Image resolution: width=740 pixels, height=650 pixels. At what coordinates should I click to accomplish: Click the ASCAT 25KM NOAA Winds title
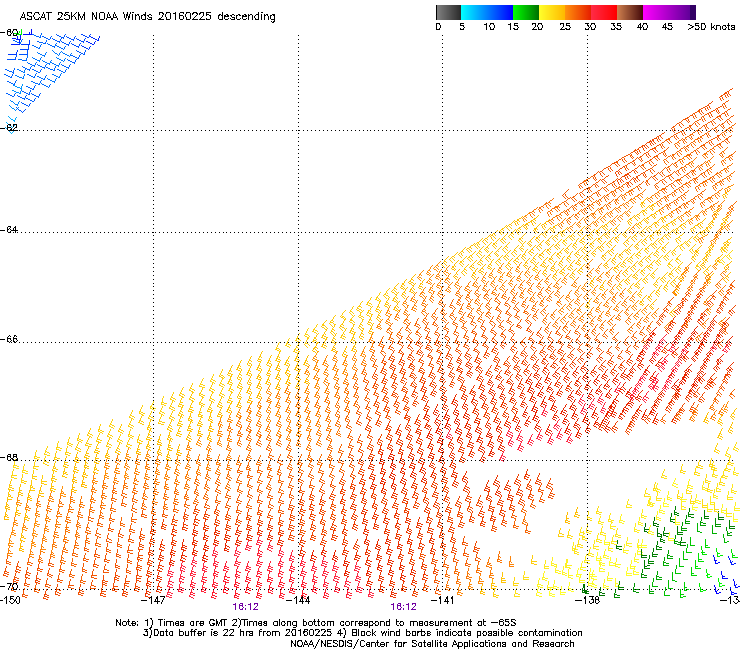147,16
